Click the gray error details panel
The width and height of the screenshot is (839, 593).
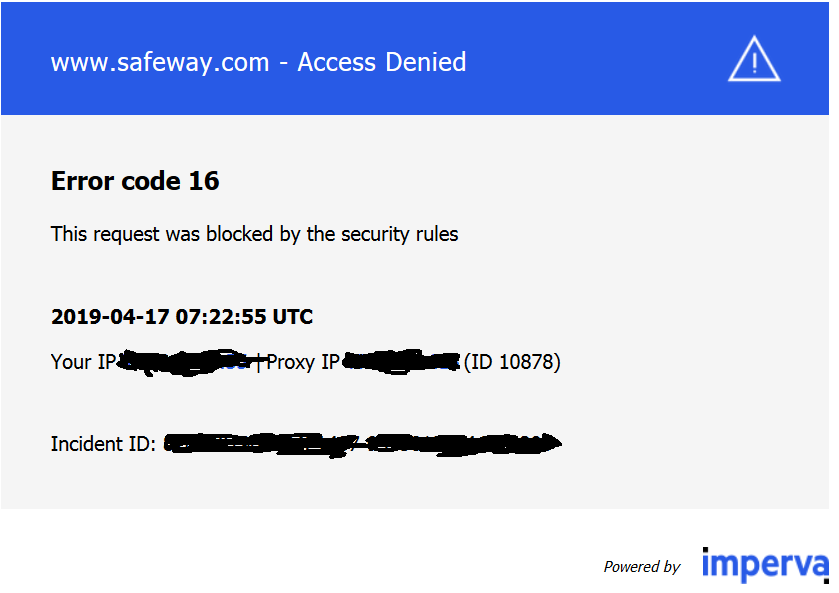coord(415,311)
